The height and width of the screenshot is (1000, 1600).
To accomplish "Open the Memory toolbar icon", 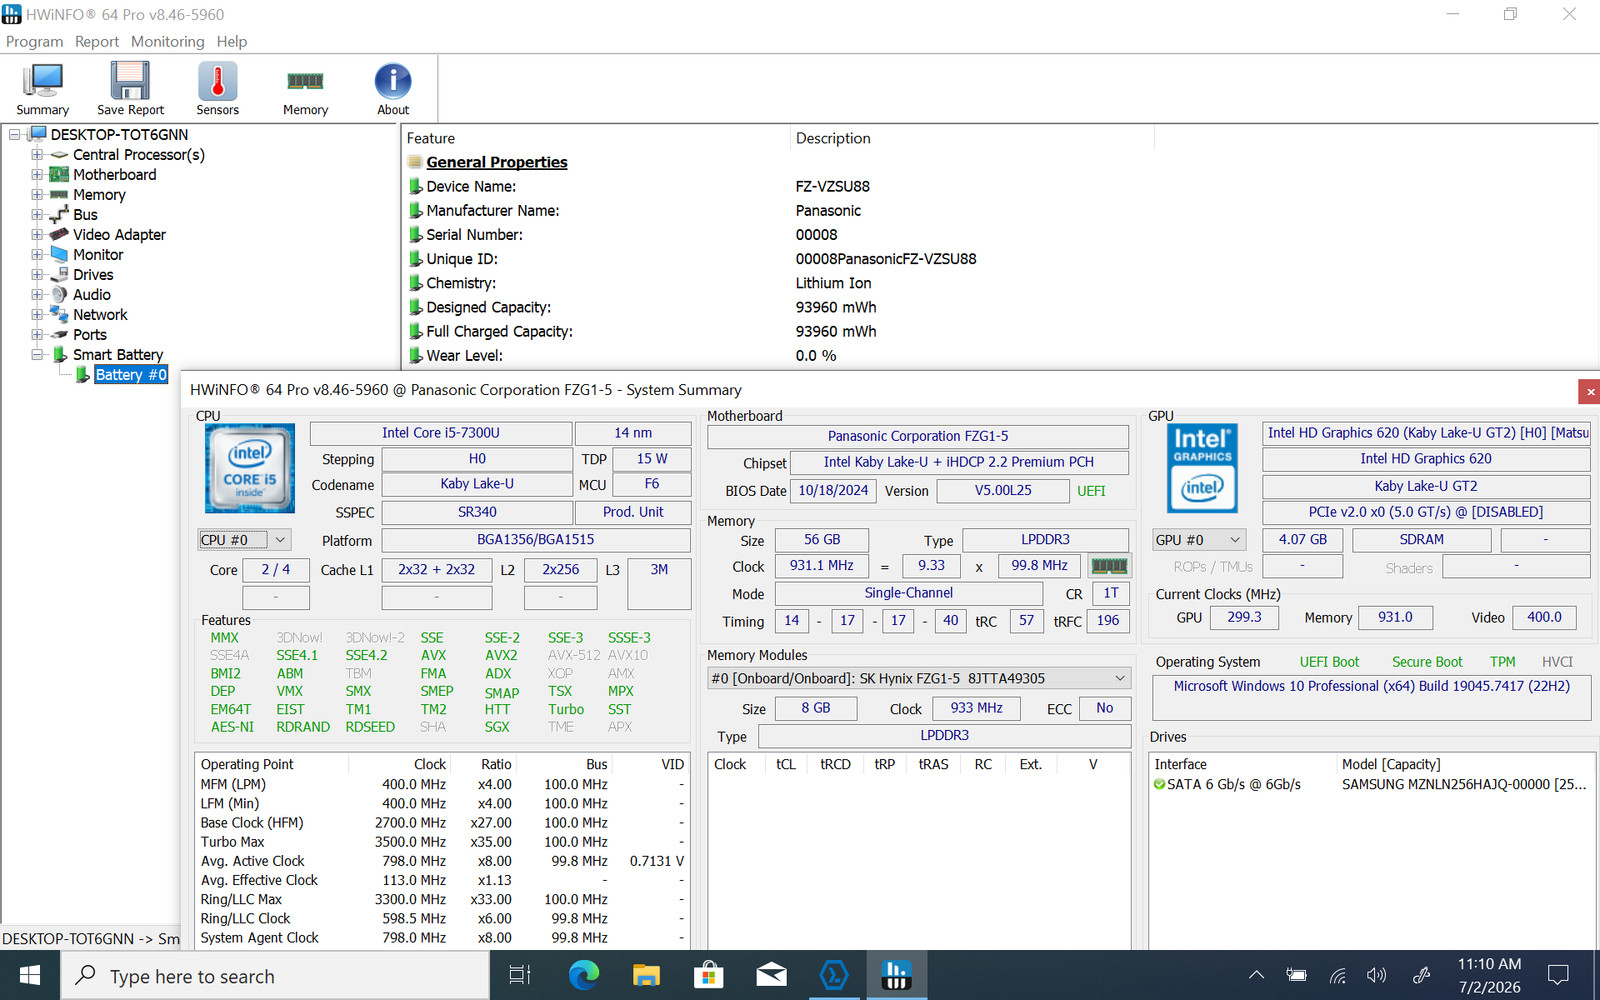I will coord(305,89).
